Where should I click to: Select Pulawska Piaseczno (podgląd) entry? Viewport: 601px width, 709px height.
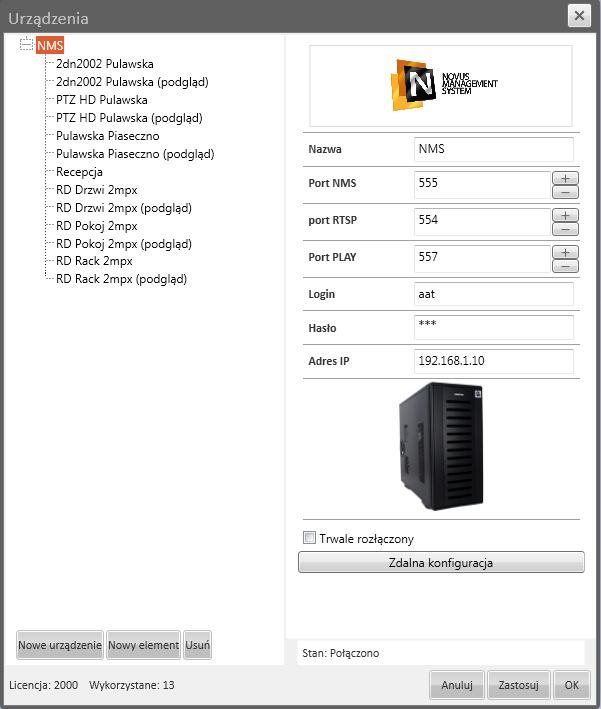pos(135,154)
